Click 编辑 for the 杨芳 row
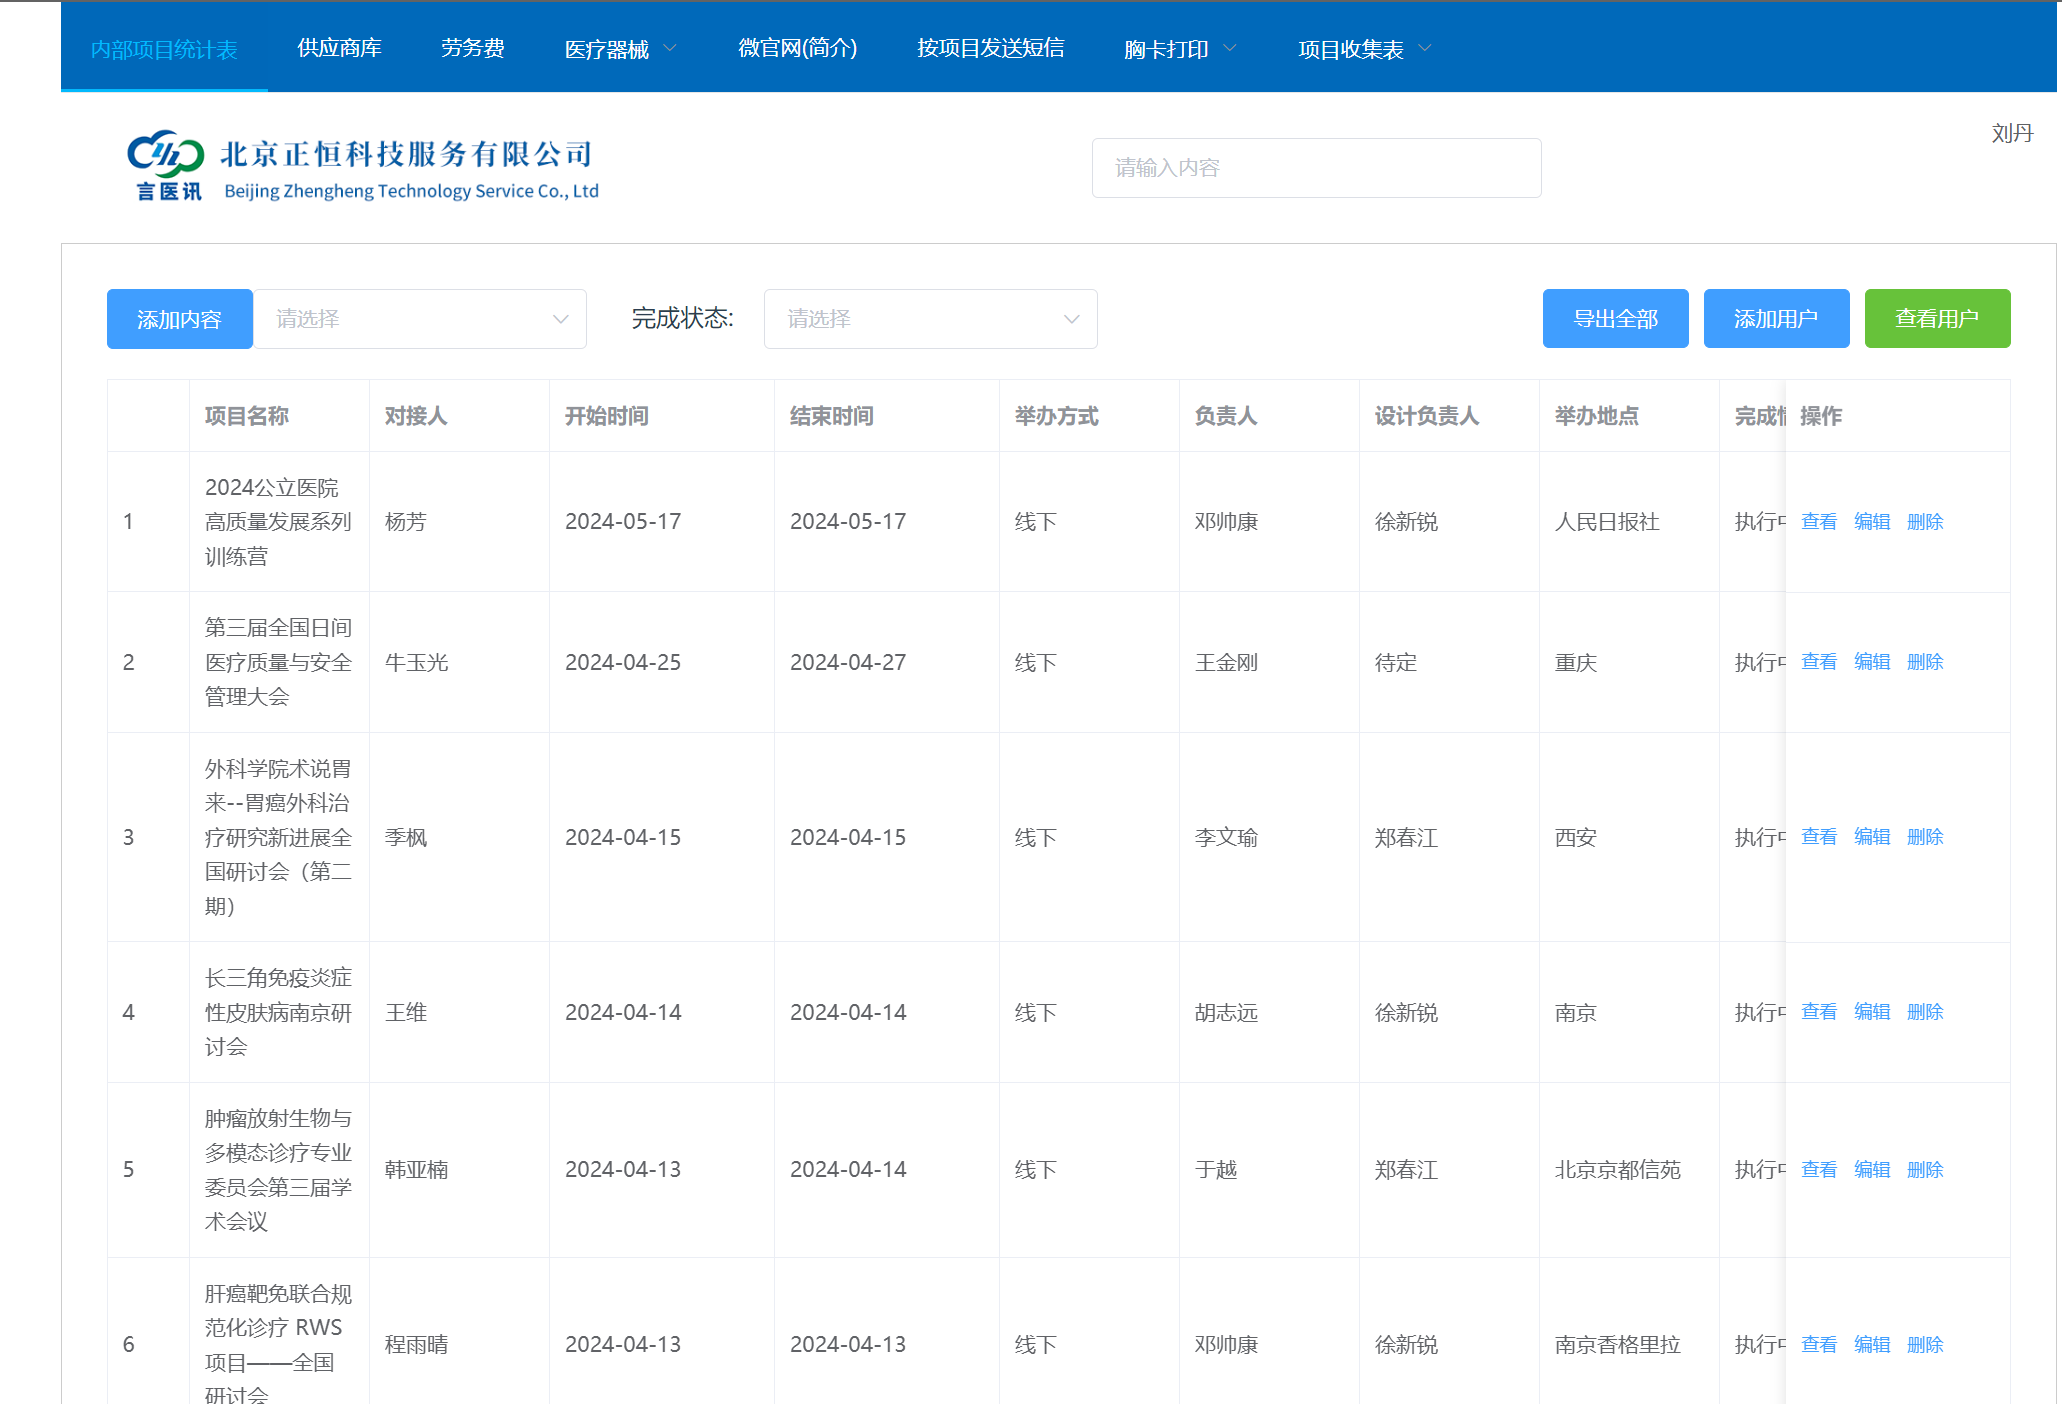The image size is (2062, 1404). (x=1871, y=522)
